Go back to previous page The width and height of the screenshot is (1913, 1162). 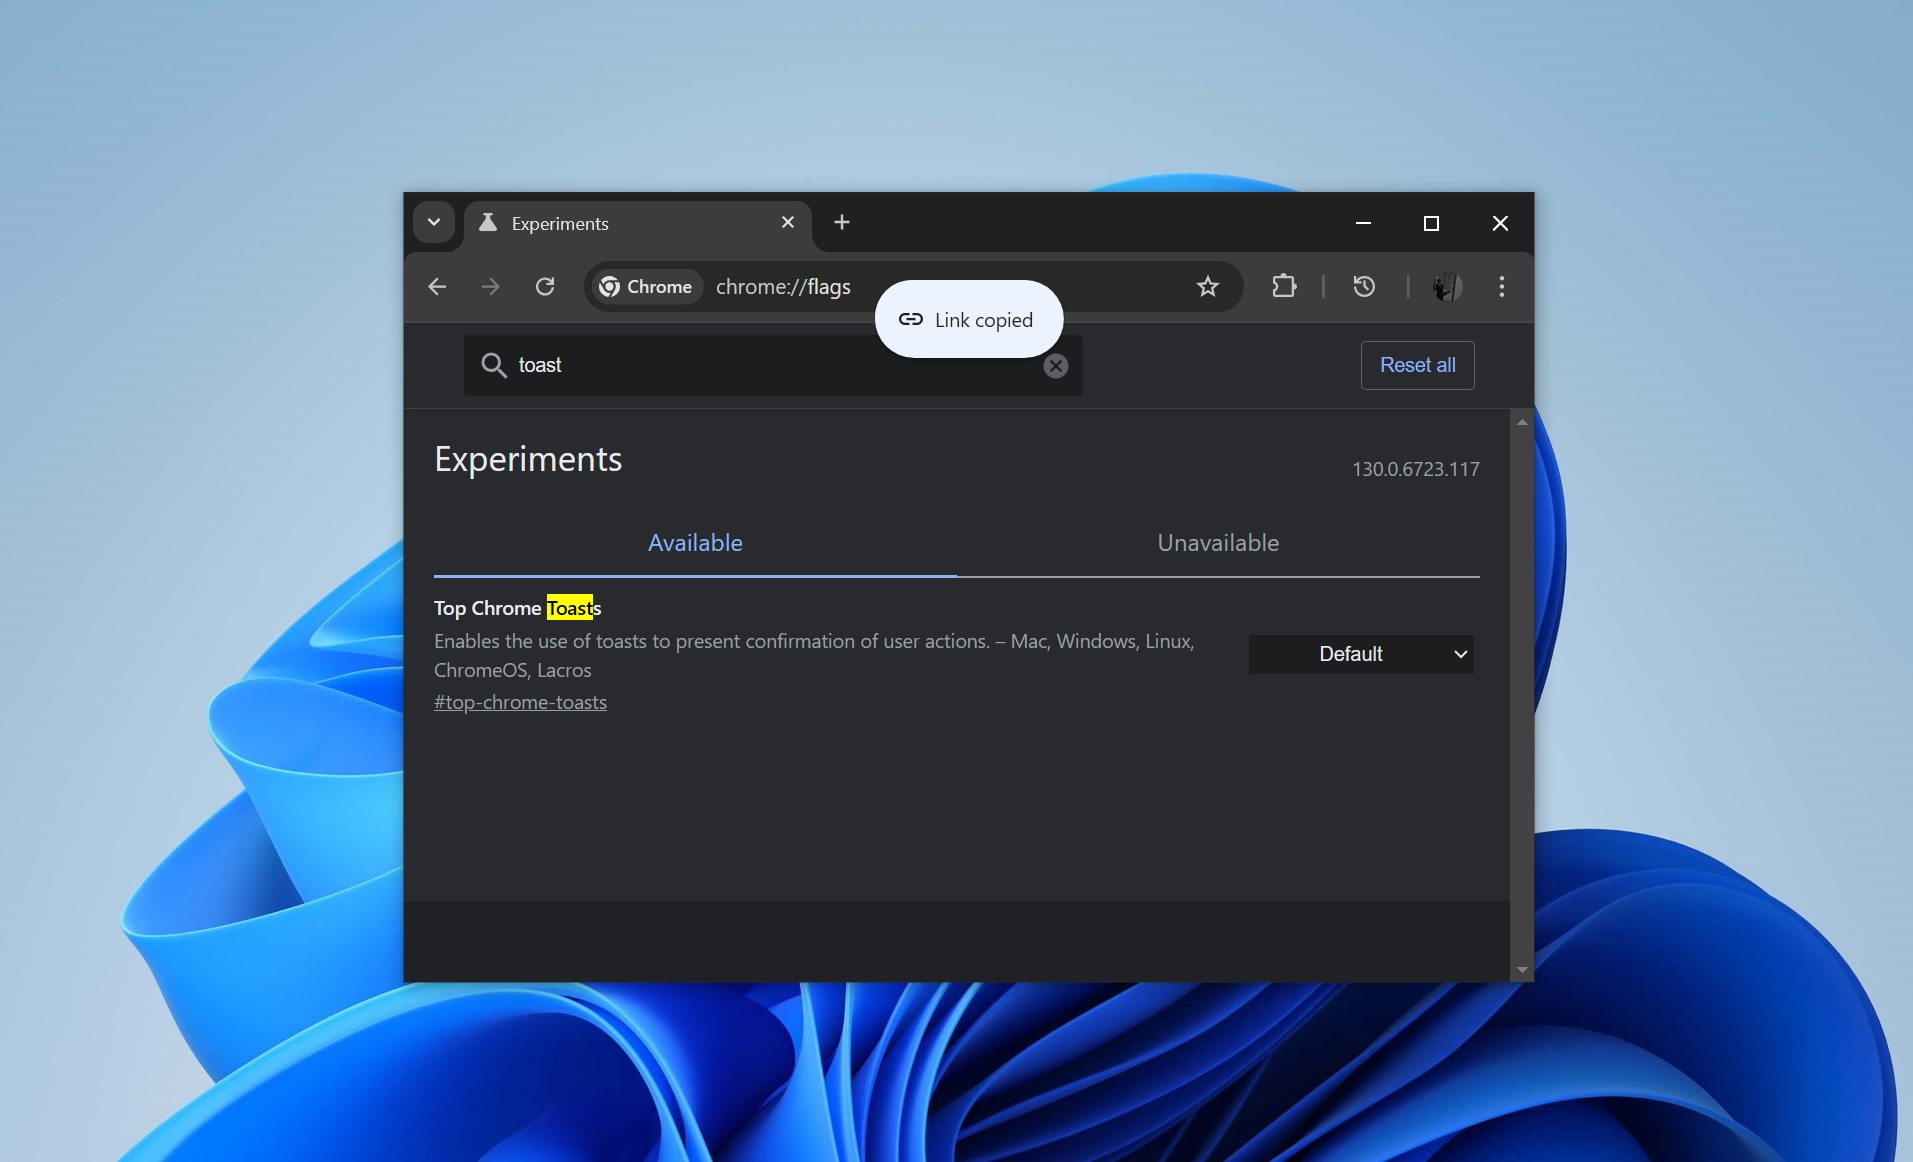pyautogui.click(x=437, y=287)
